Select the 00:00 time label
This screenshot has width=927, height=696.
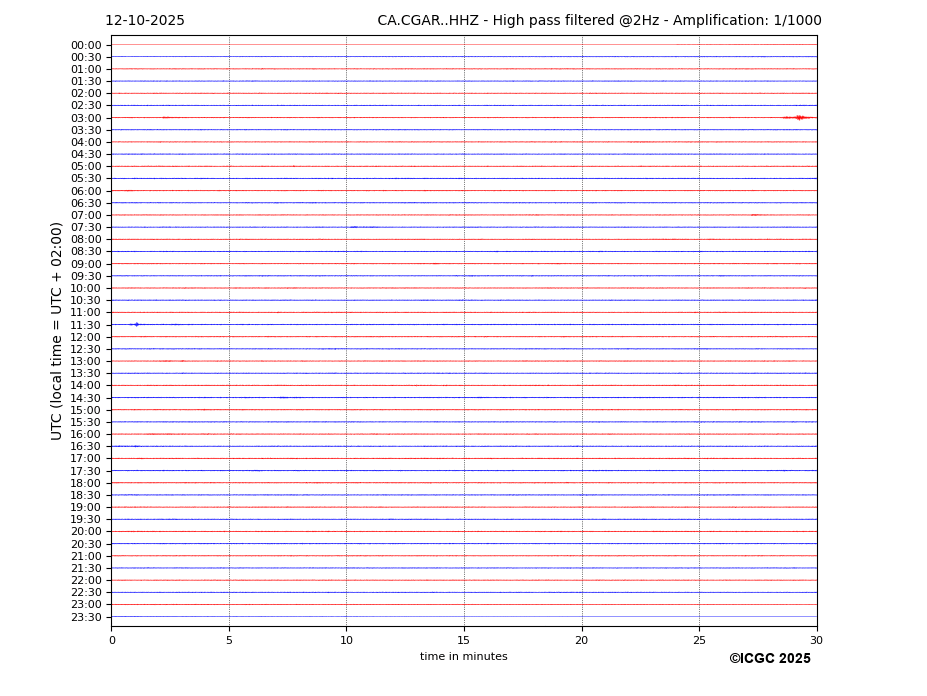(x=86, y=45)
